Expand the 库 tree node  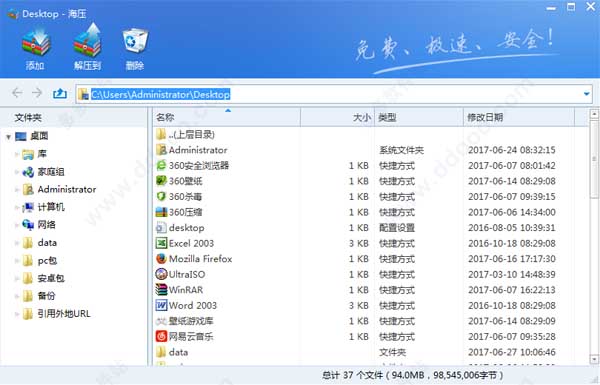(x=17, y=154)
